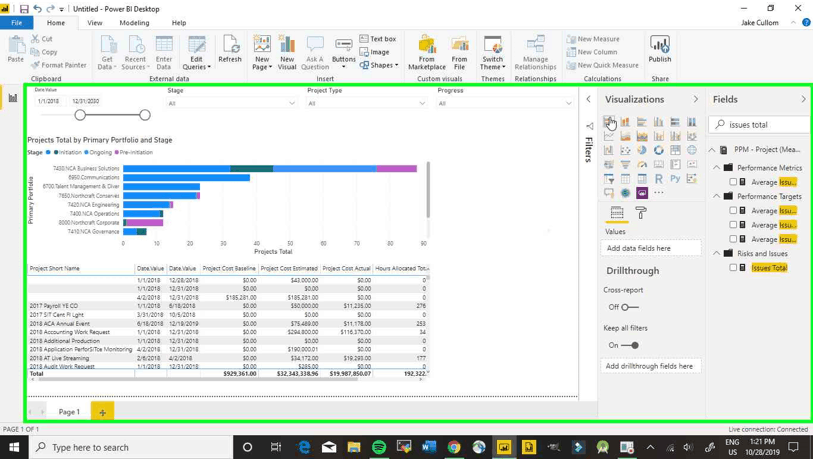This screenshot has width=814, height=460.
Task: Open more visuals via ellipsis icon
Action: click(x=659, y=193)
